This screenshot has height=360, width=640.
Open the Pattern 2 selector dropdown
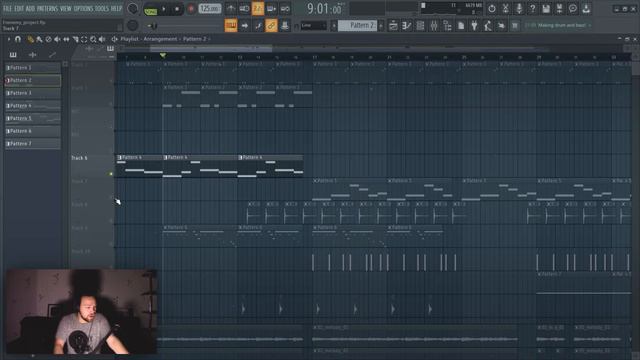(358, 26)
